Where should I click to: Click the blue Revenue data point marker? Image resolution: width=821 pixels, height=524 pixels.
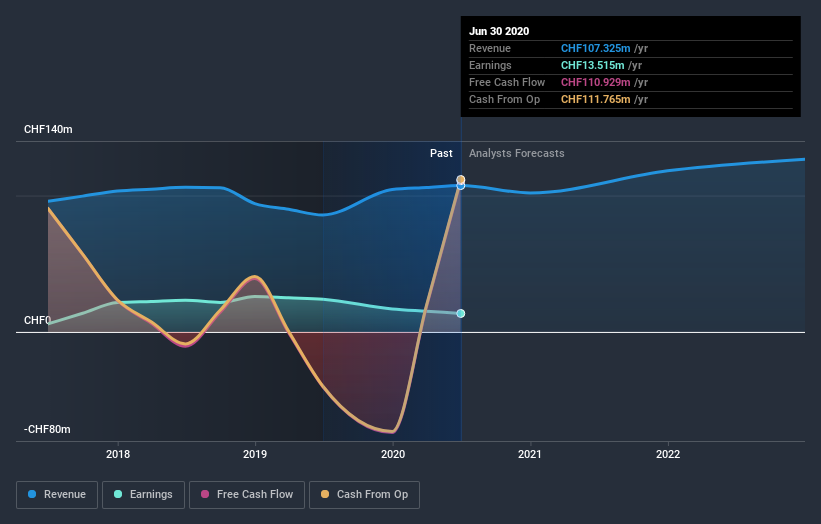click(461, 186)
